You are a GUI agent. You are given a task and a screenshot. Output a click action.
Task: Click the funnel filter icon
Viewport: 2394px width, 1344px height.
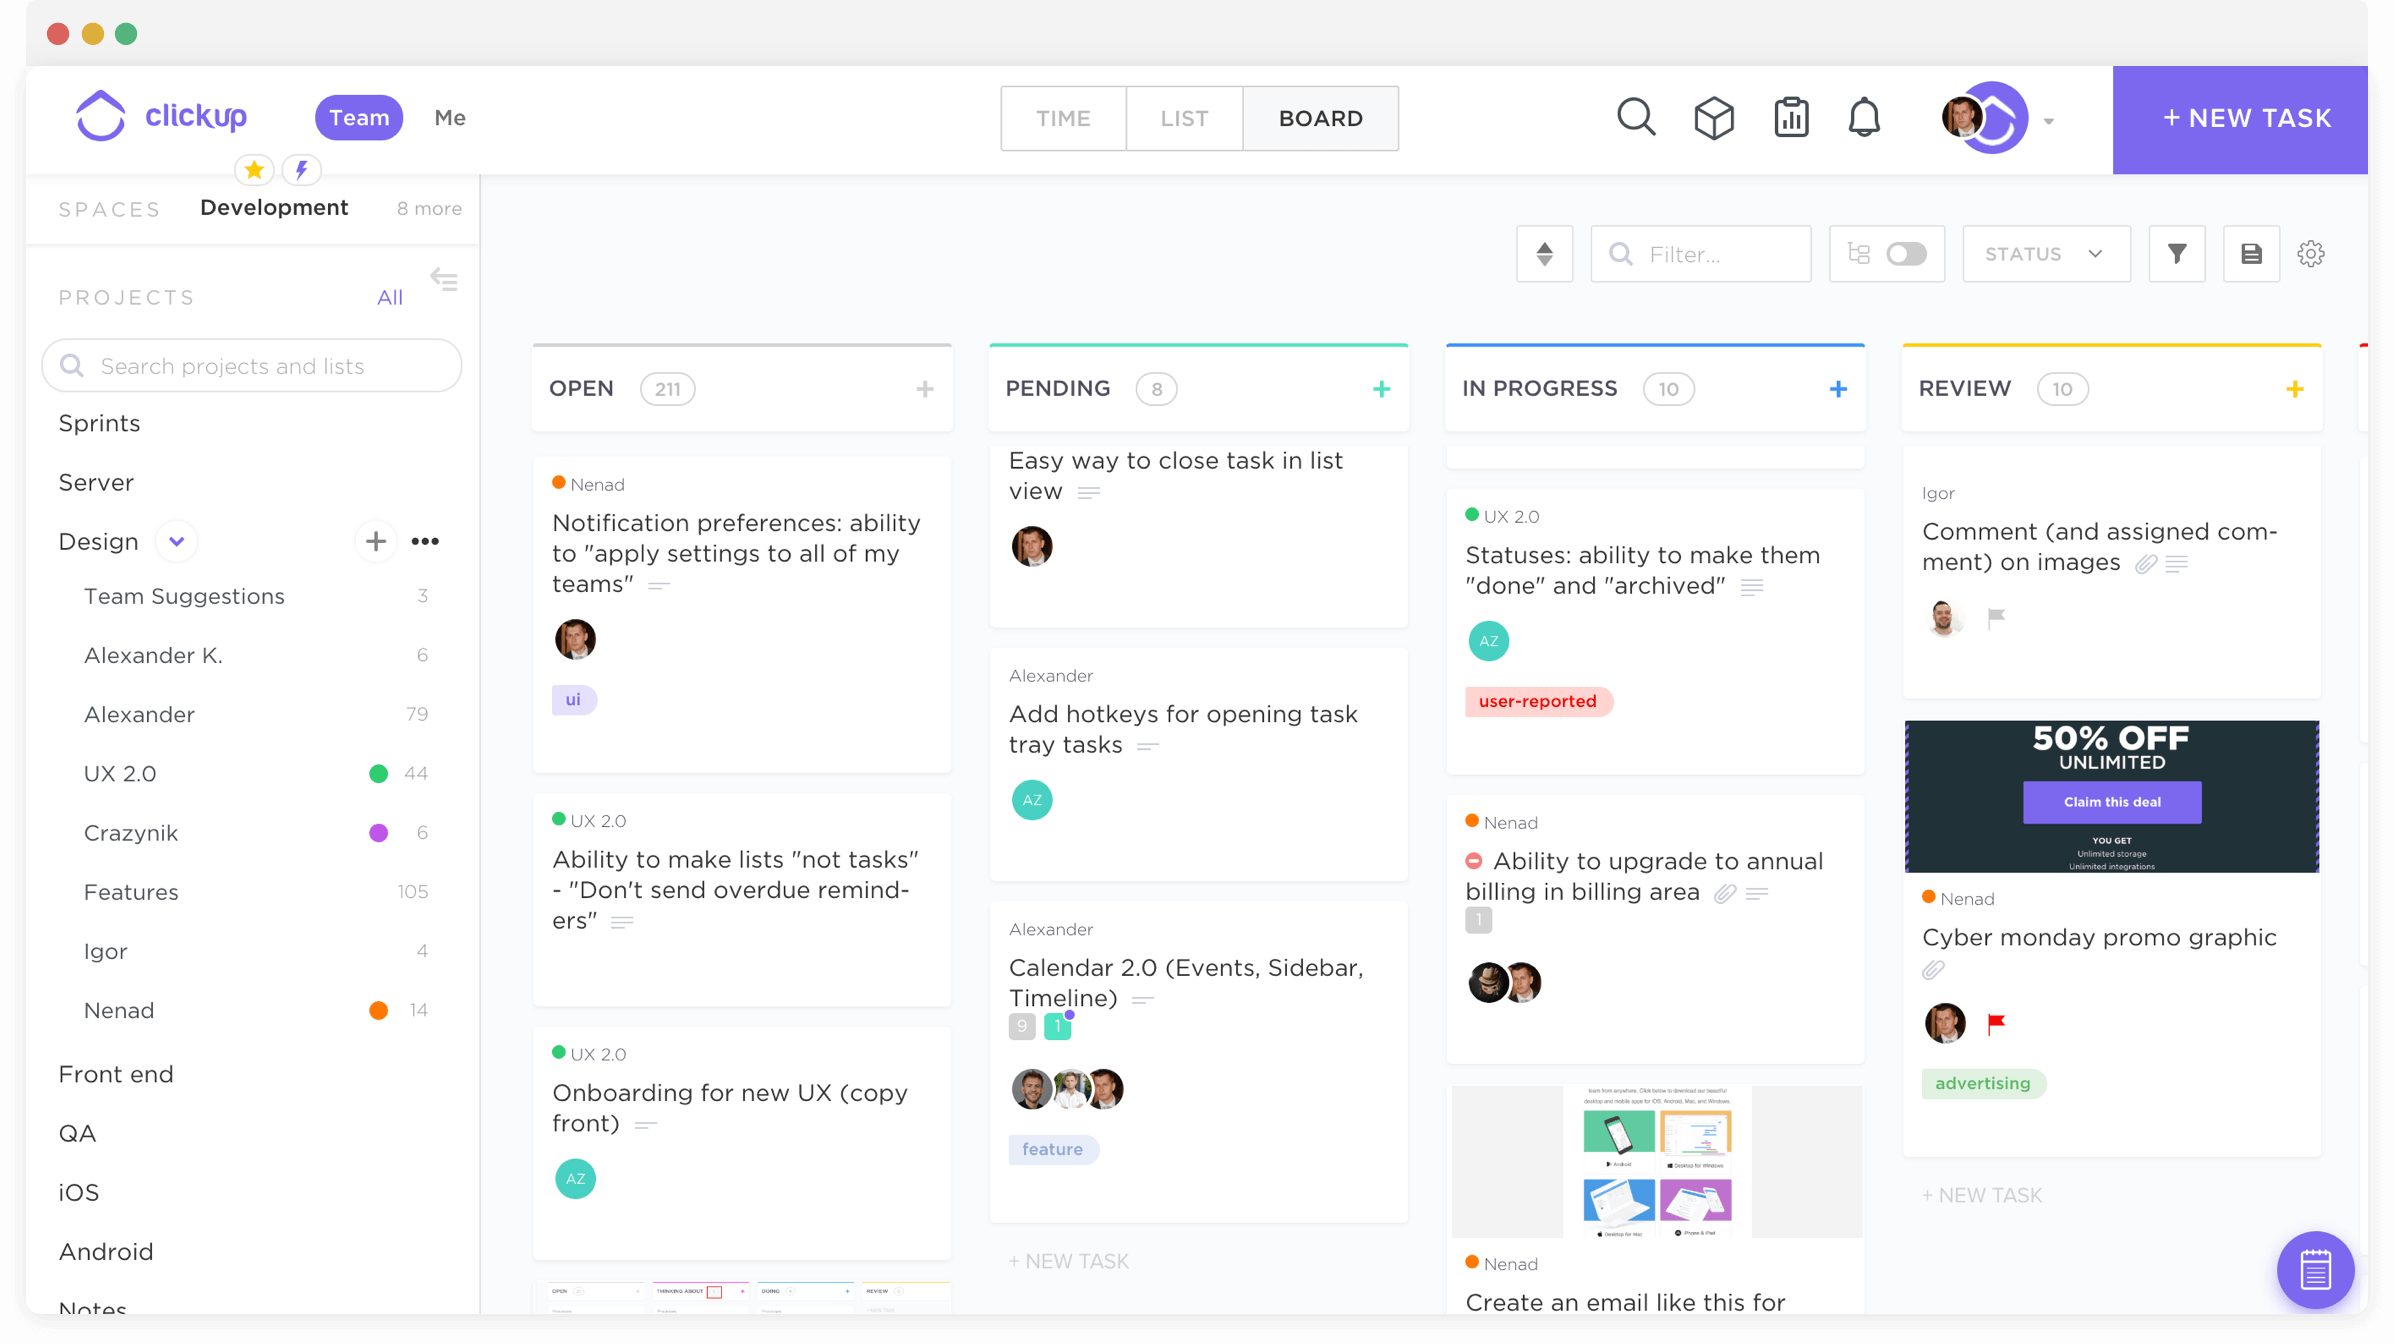click(2177, 254)
